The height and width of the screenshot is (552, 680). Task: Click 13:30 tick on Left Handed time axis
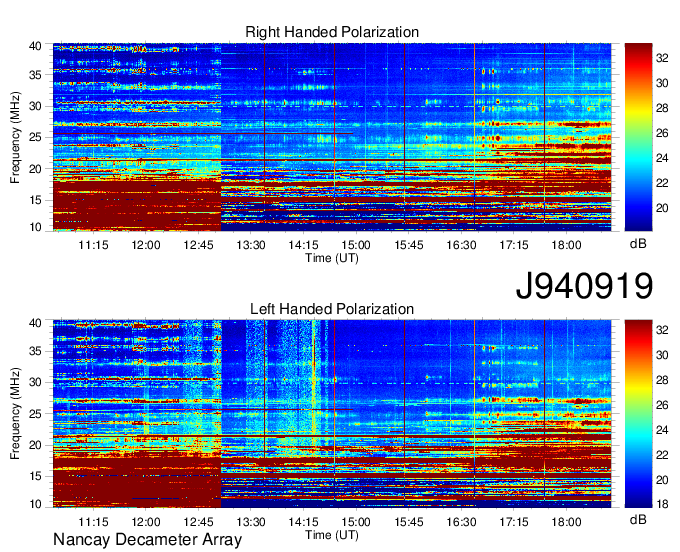pos(251,522)
